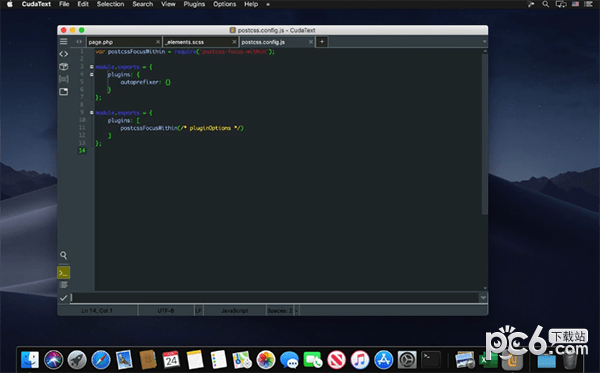Click the Validate checkmark icon
Screen dimensions: 600x373
[x=64, y=298]
